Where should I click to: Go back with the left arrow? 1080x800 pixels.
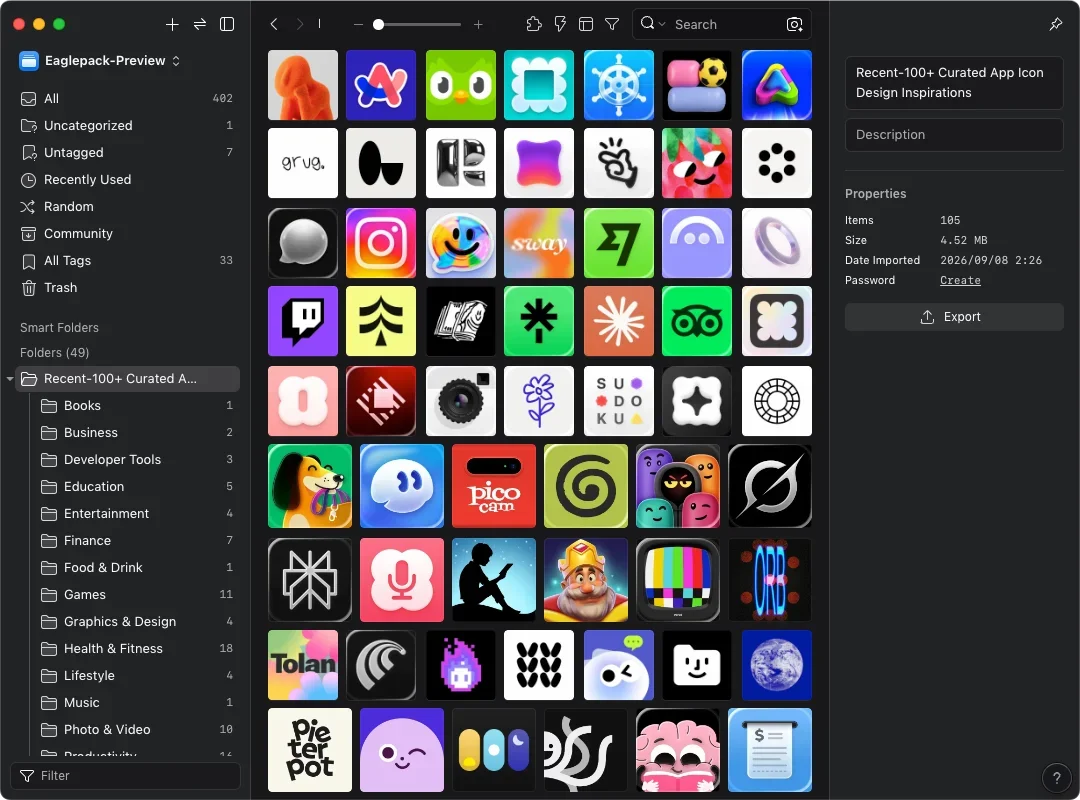tap(274, 24)
